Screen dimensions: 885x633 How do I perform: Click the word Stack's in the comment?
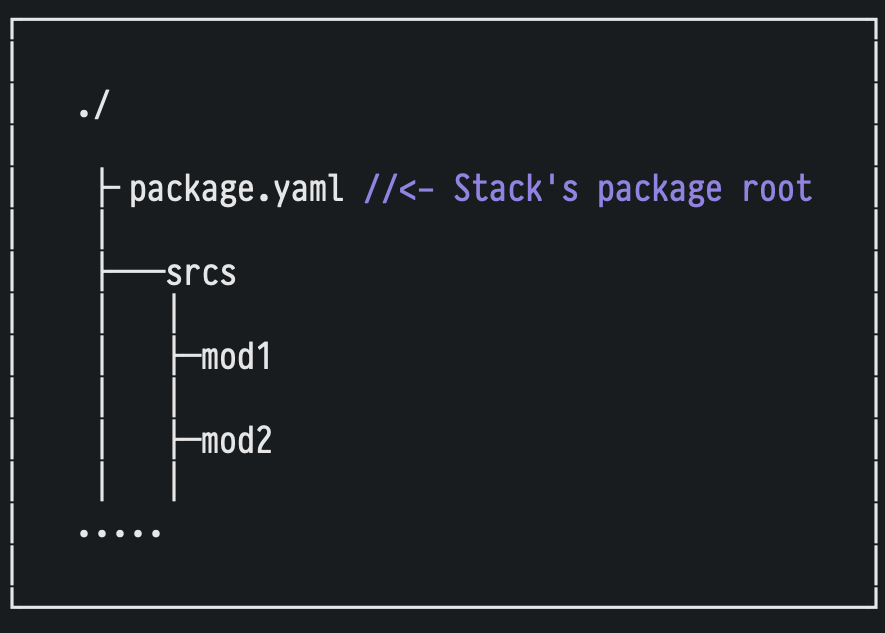click(x=516, y=189)
